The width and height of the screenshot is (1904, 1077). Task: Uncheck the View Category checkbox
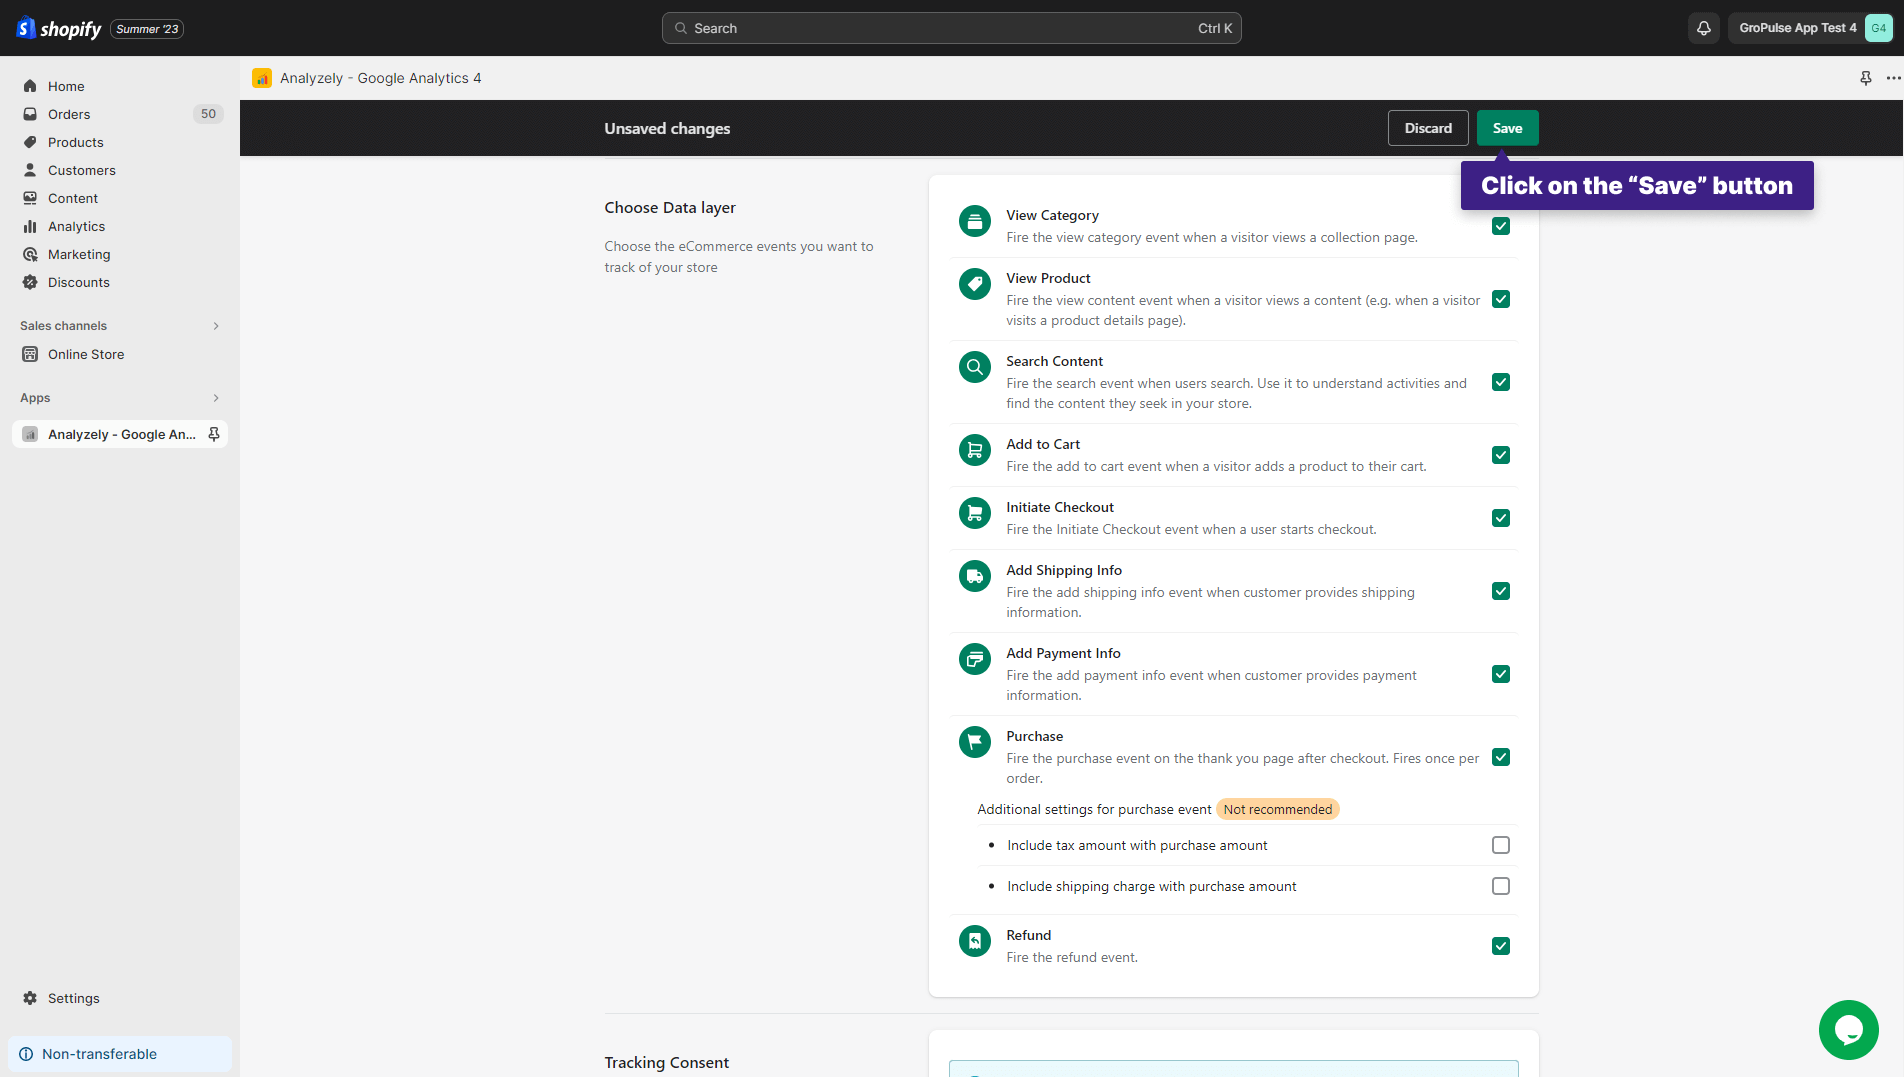(1500, 226)
